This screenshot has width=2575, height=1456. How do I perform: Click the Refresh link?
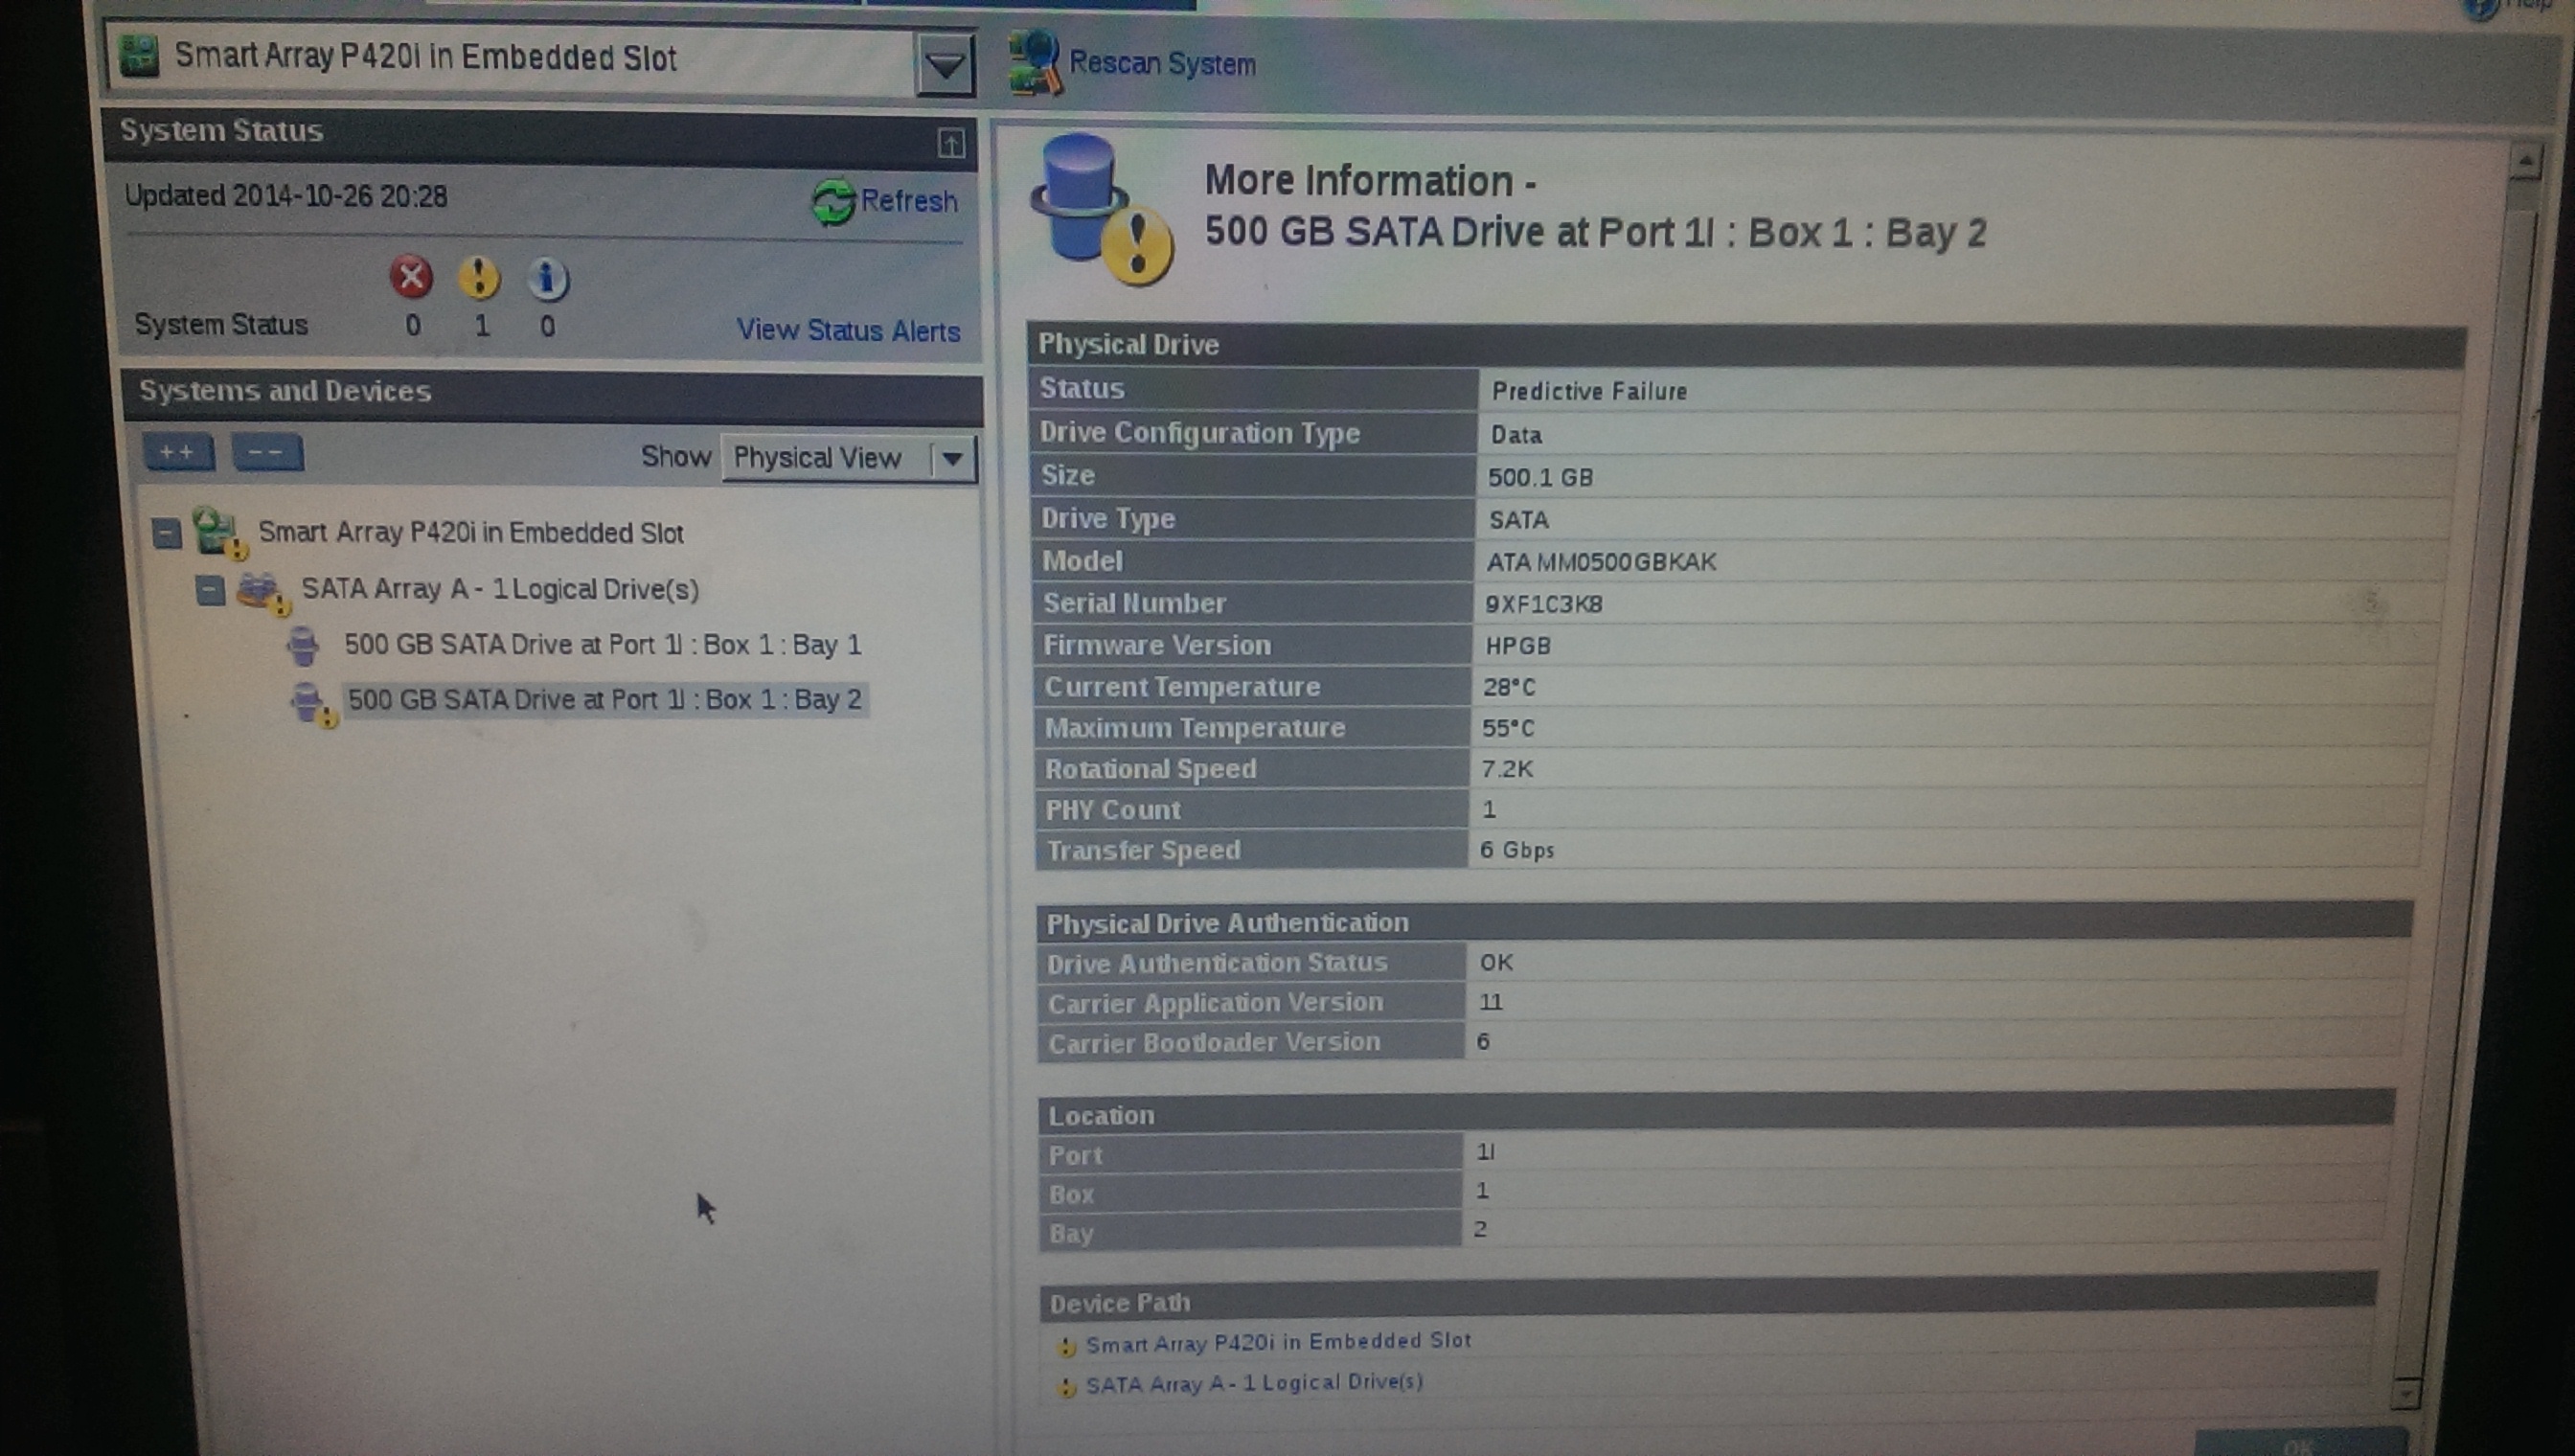(909, 201)
